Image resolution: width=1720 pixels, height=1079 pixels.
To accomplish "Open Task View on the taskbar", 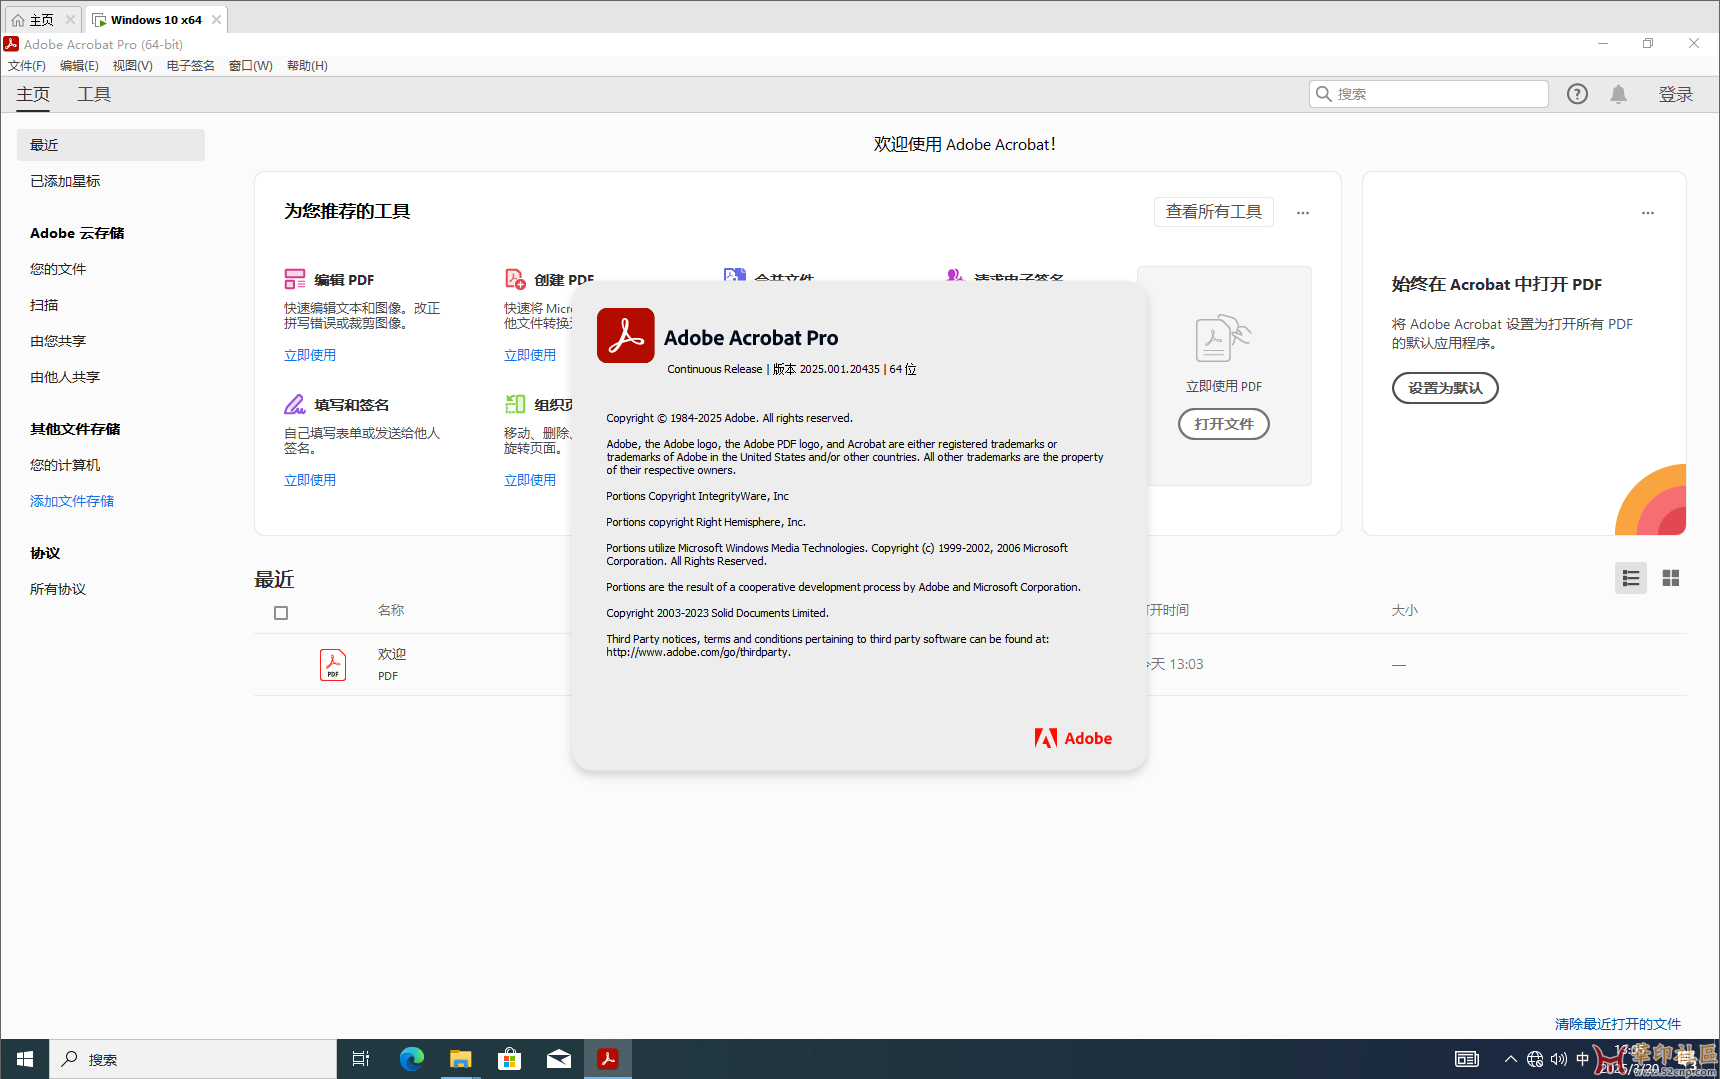I will [x=361, y=1059].
